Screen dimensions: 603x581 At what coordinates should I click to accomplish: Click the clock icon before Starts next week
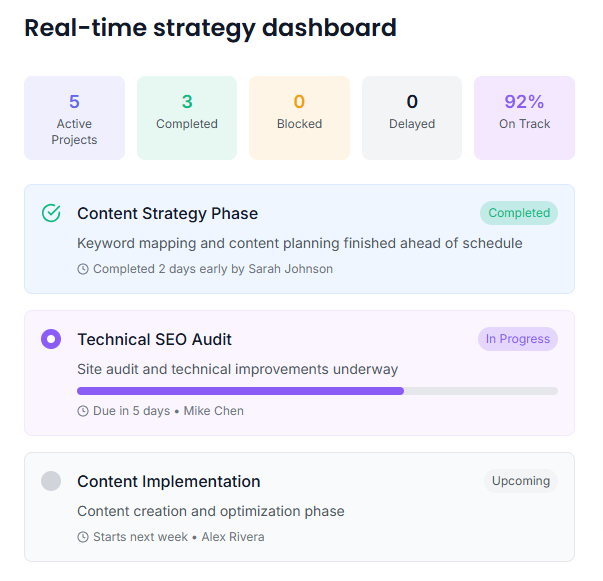tap(83, 537)
